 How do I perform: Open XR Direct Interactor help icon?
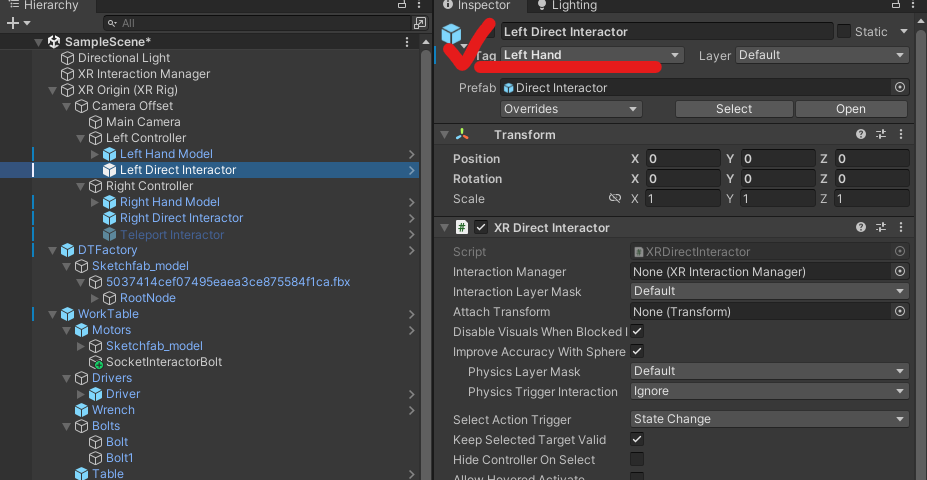[x=861, y=227]
